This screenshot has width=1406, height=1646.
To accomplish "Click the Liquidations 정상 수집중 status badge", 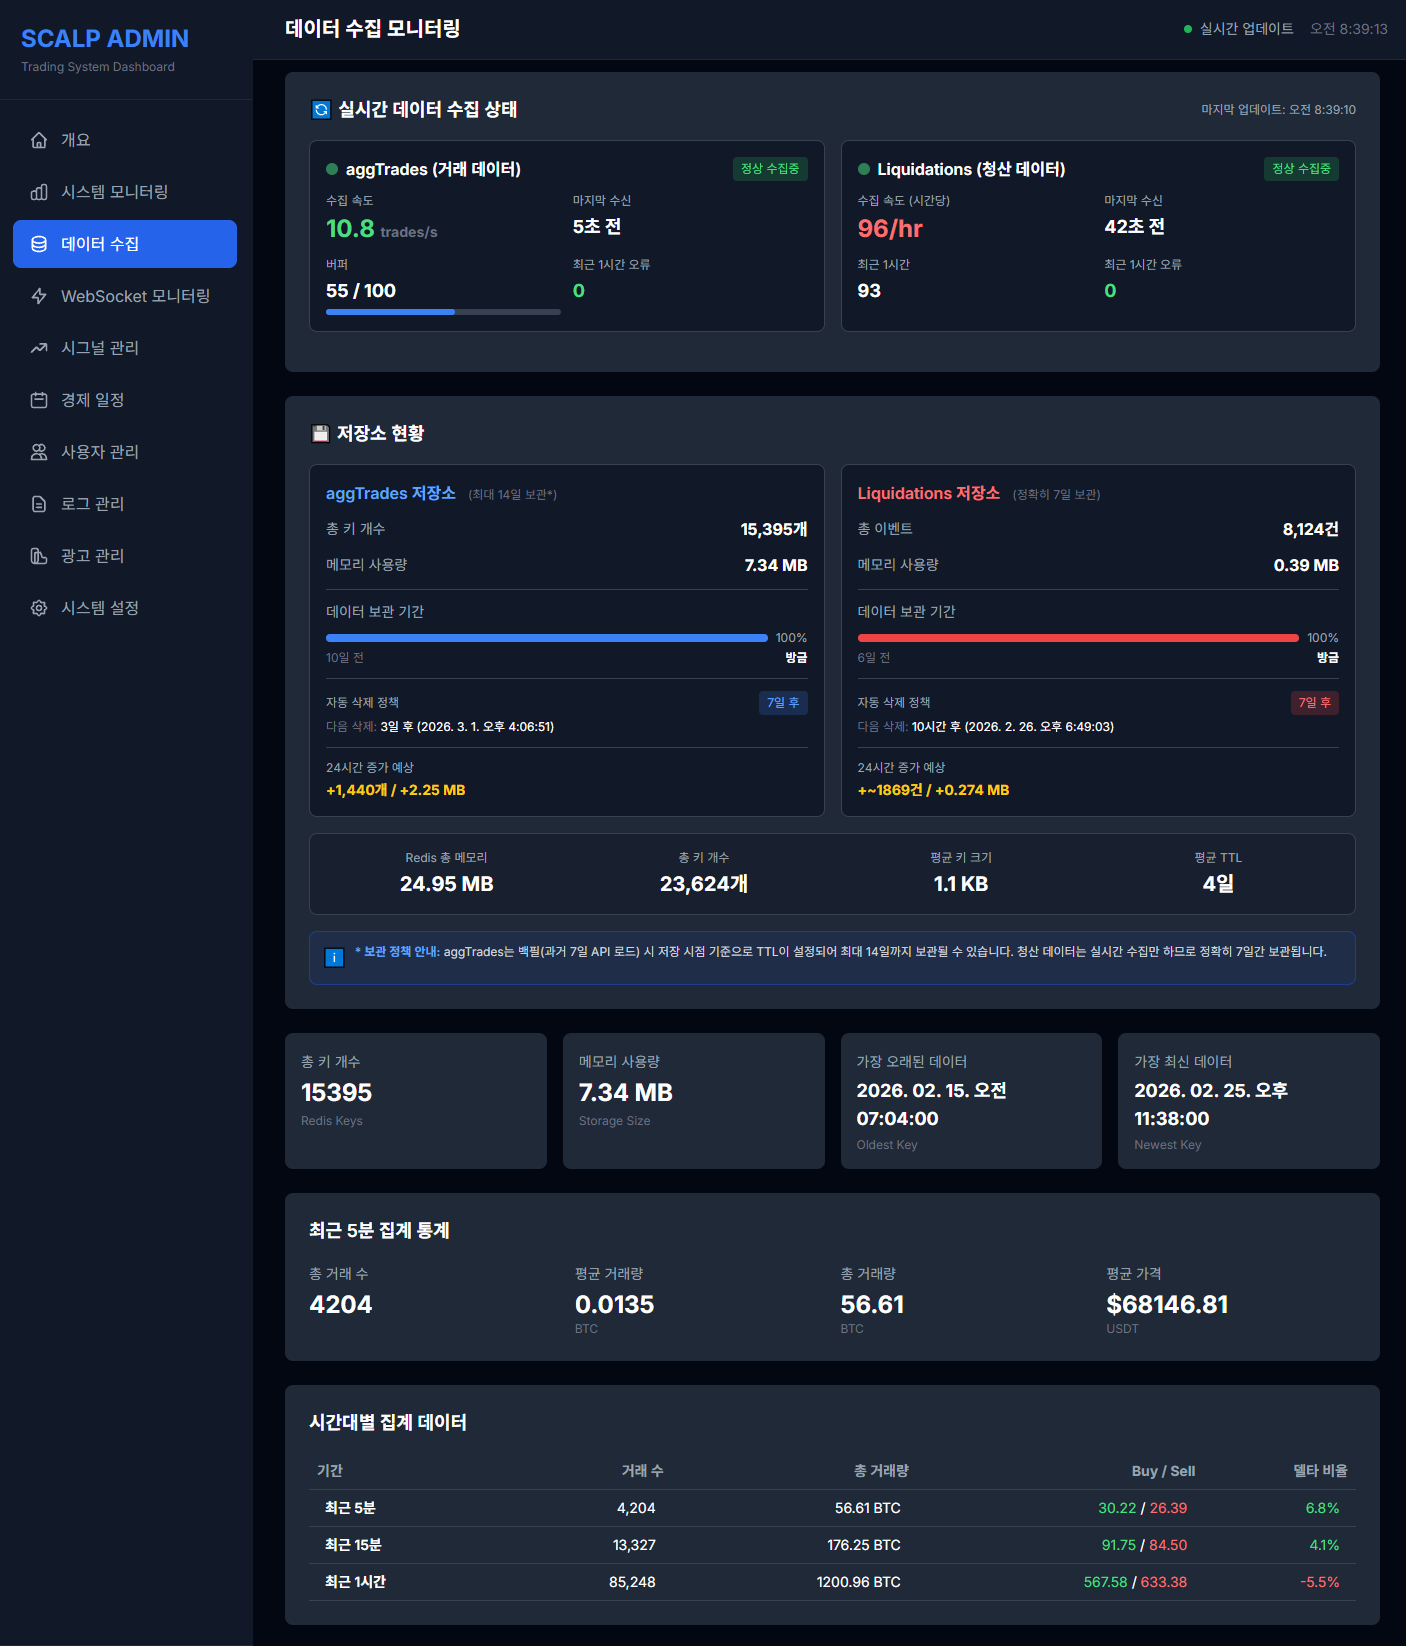I will tap(1300, 169).
